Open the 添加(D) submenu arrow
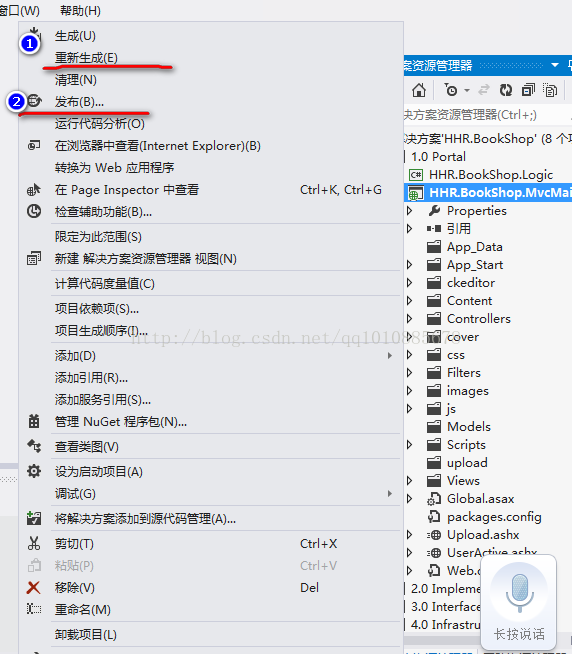The width and height of the screenshot is (572, 654). coord(390,355)
